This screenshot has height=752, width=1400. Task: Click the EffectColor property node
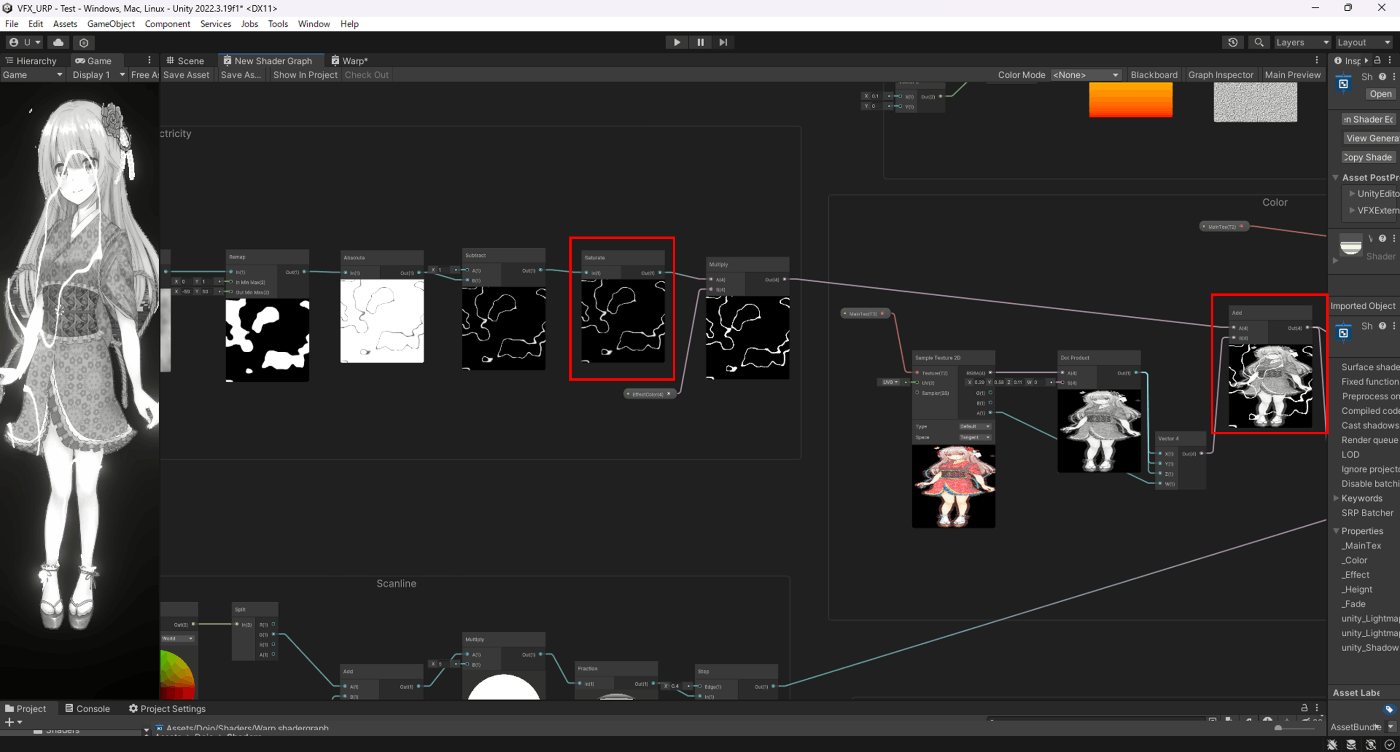coord(650,394)
